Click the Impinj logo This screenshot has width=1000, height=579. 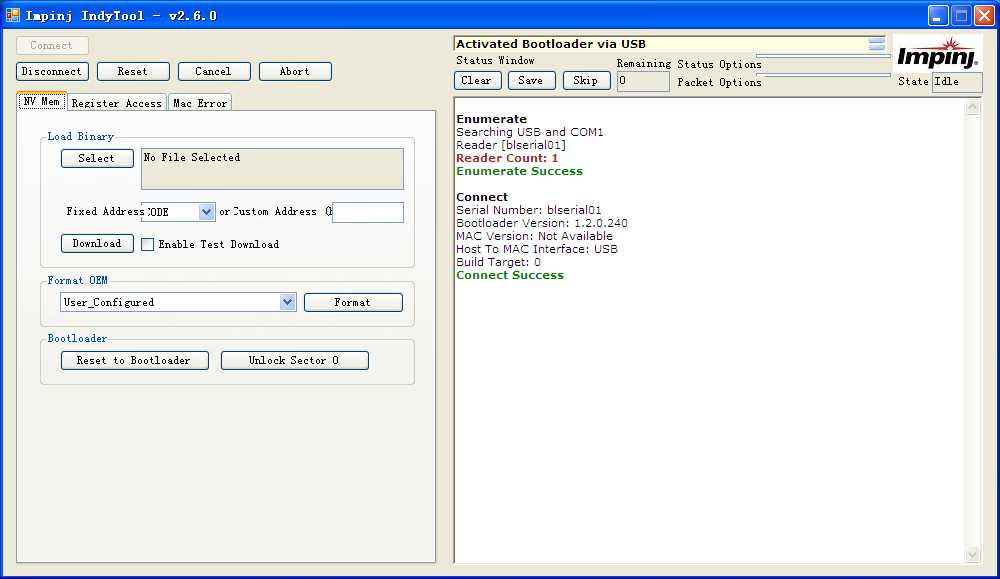point(936,54)
